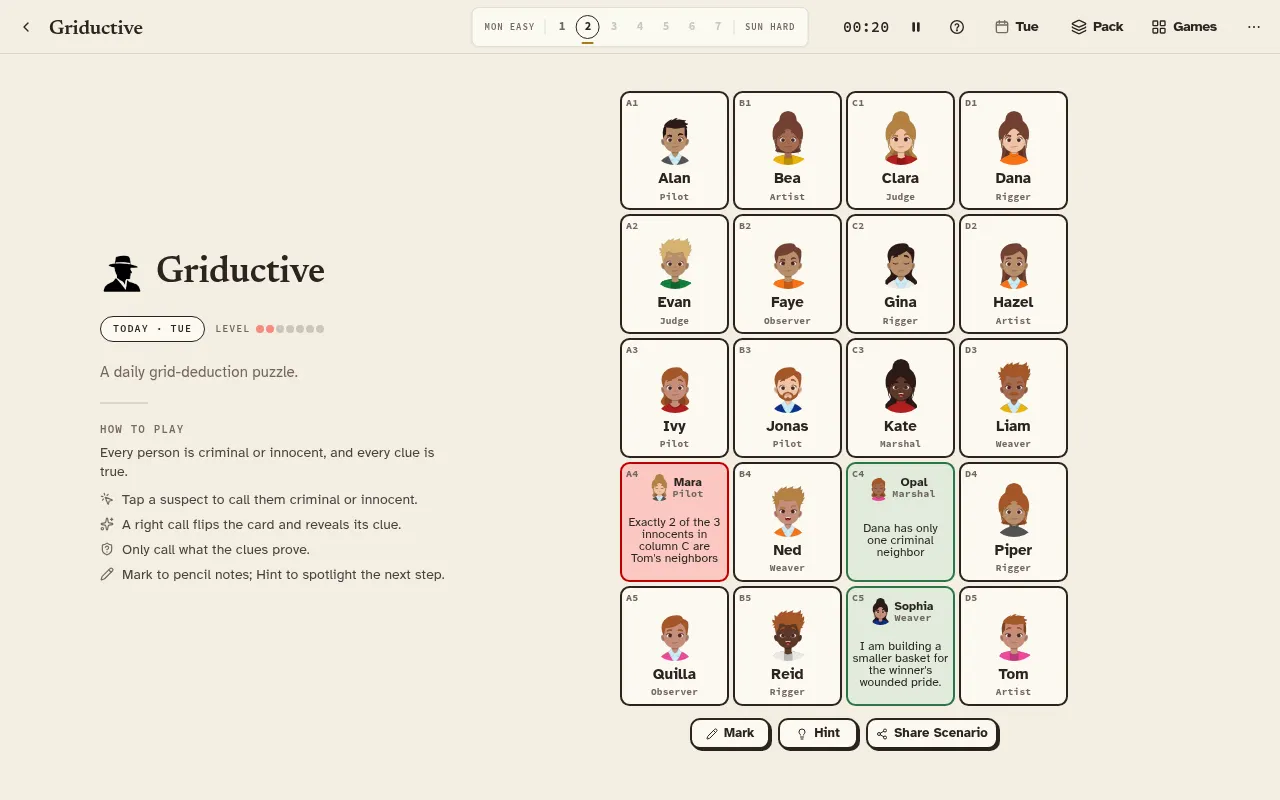Click the Share Scenario button
Screen dimensions: 1280x800
pyautogui.click(x=932, y=733)
